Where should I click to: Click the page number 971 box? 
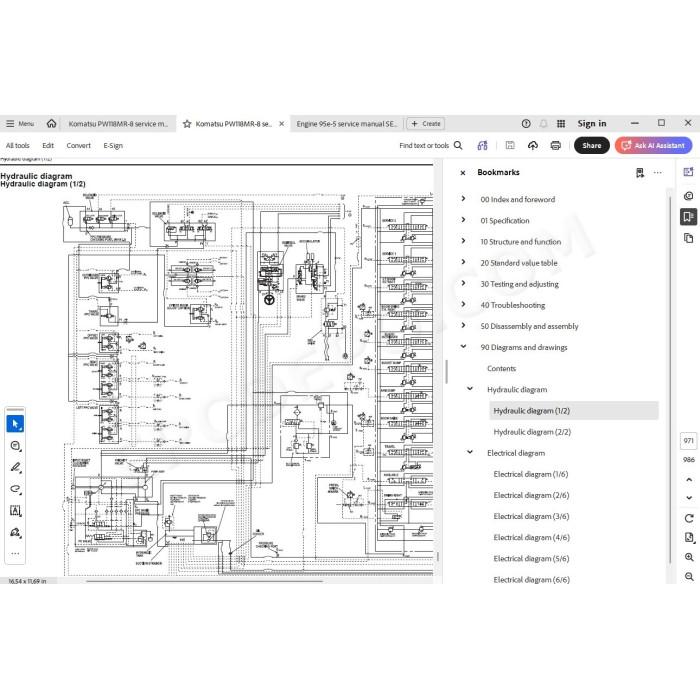(x=688, y=441)
